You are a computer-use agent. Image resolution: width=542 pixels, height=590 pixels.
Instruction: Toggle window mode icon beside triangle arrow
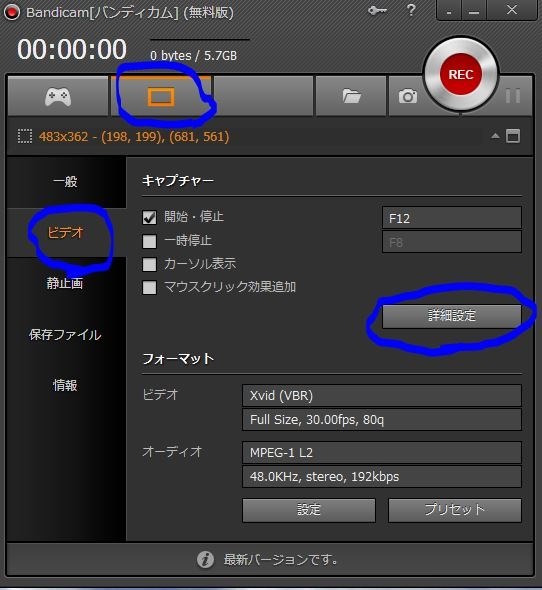pos(513,136)
